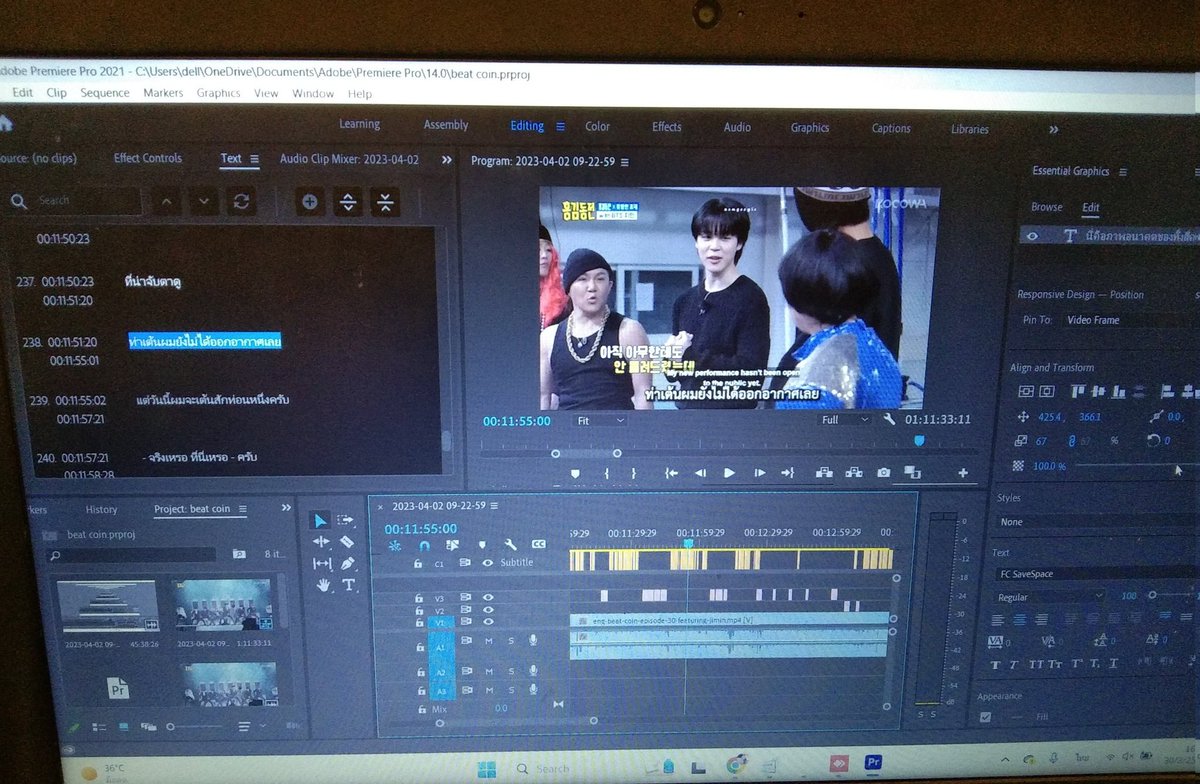
Task: Select the Selection arrow tool
Action: [320, 520]
